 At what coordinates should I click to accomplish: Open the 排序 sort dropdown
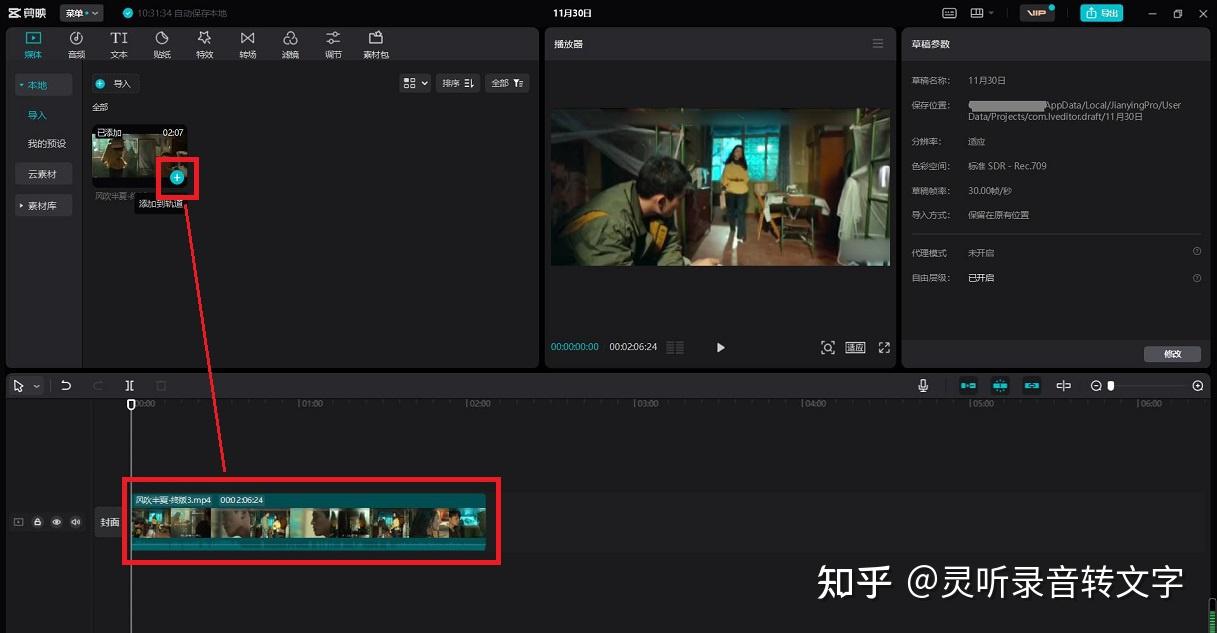click(458, 83)
